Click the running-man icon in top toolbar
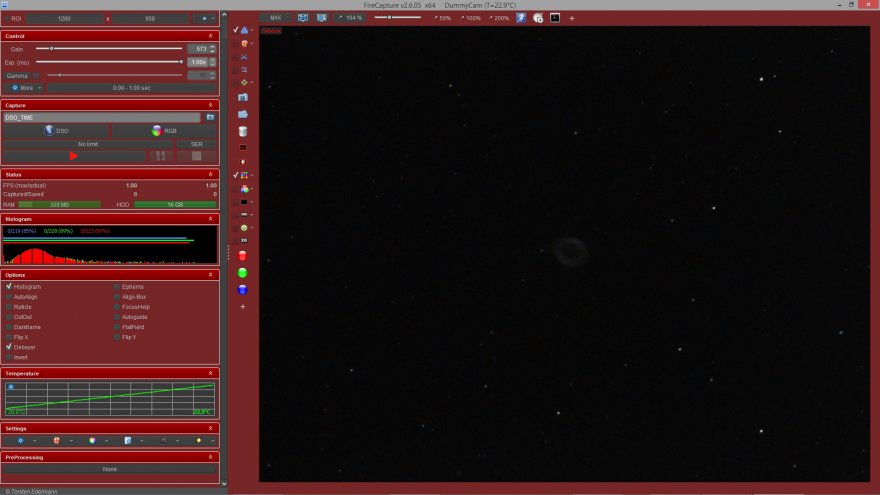The width and height of the screenshot is (880, 495). coord(521,18)
